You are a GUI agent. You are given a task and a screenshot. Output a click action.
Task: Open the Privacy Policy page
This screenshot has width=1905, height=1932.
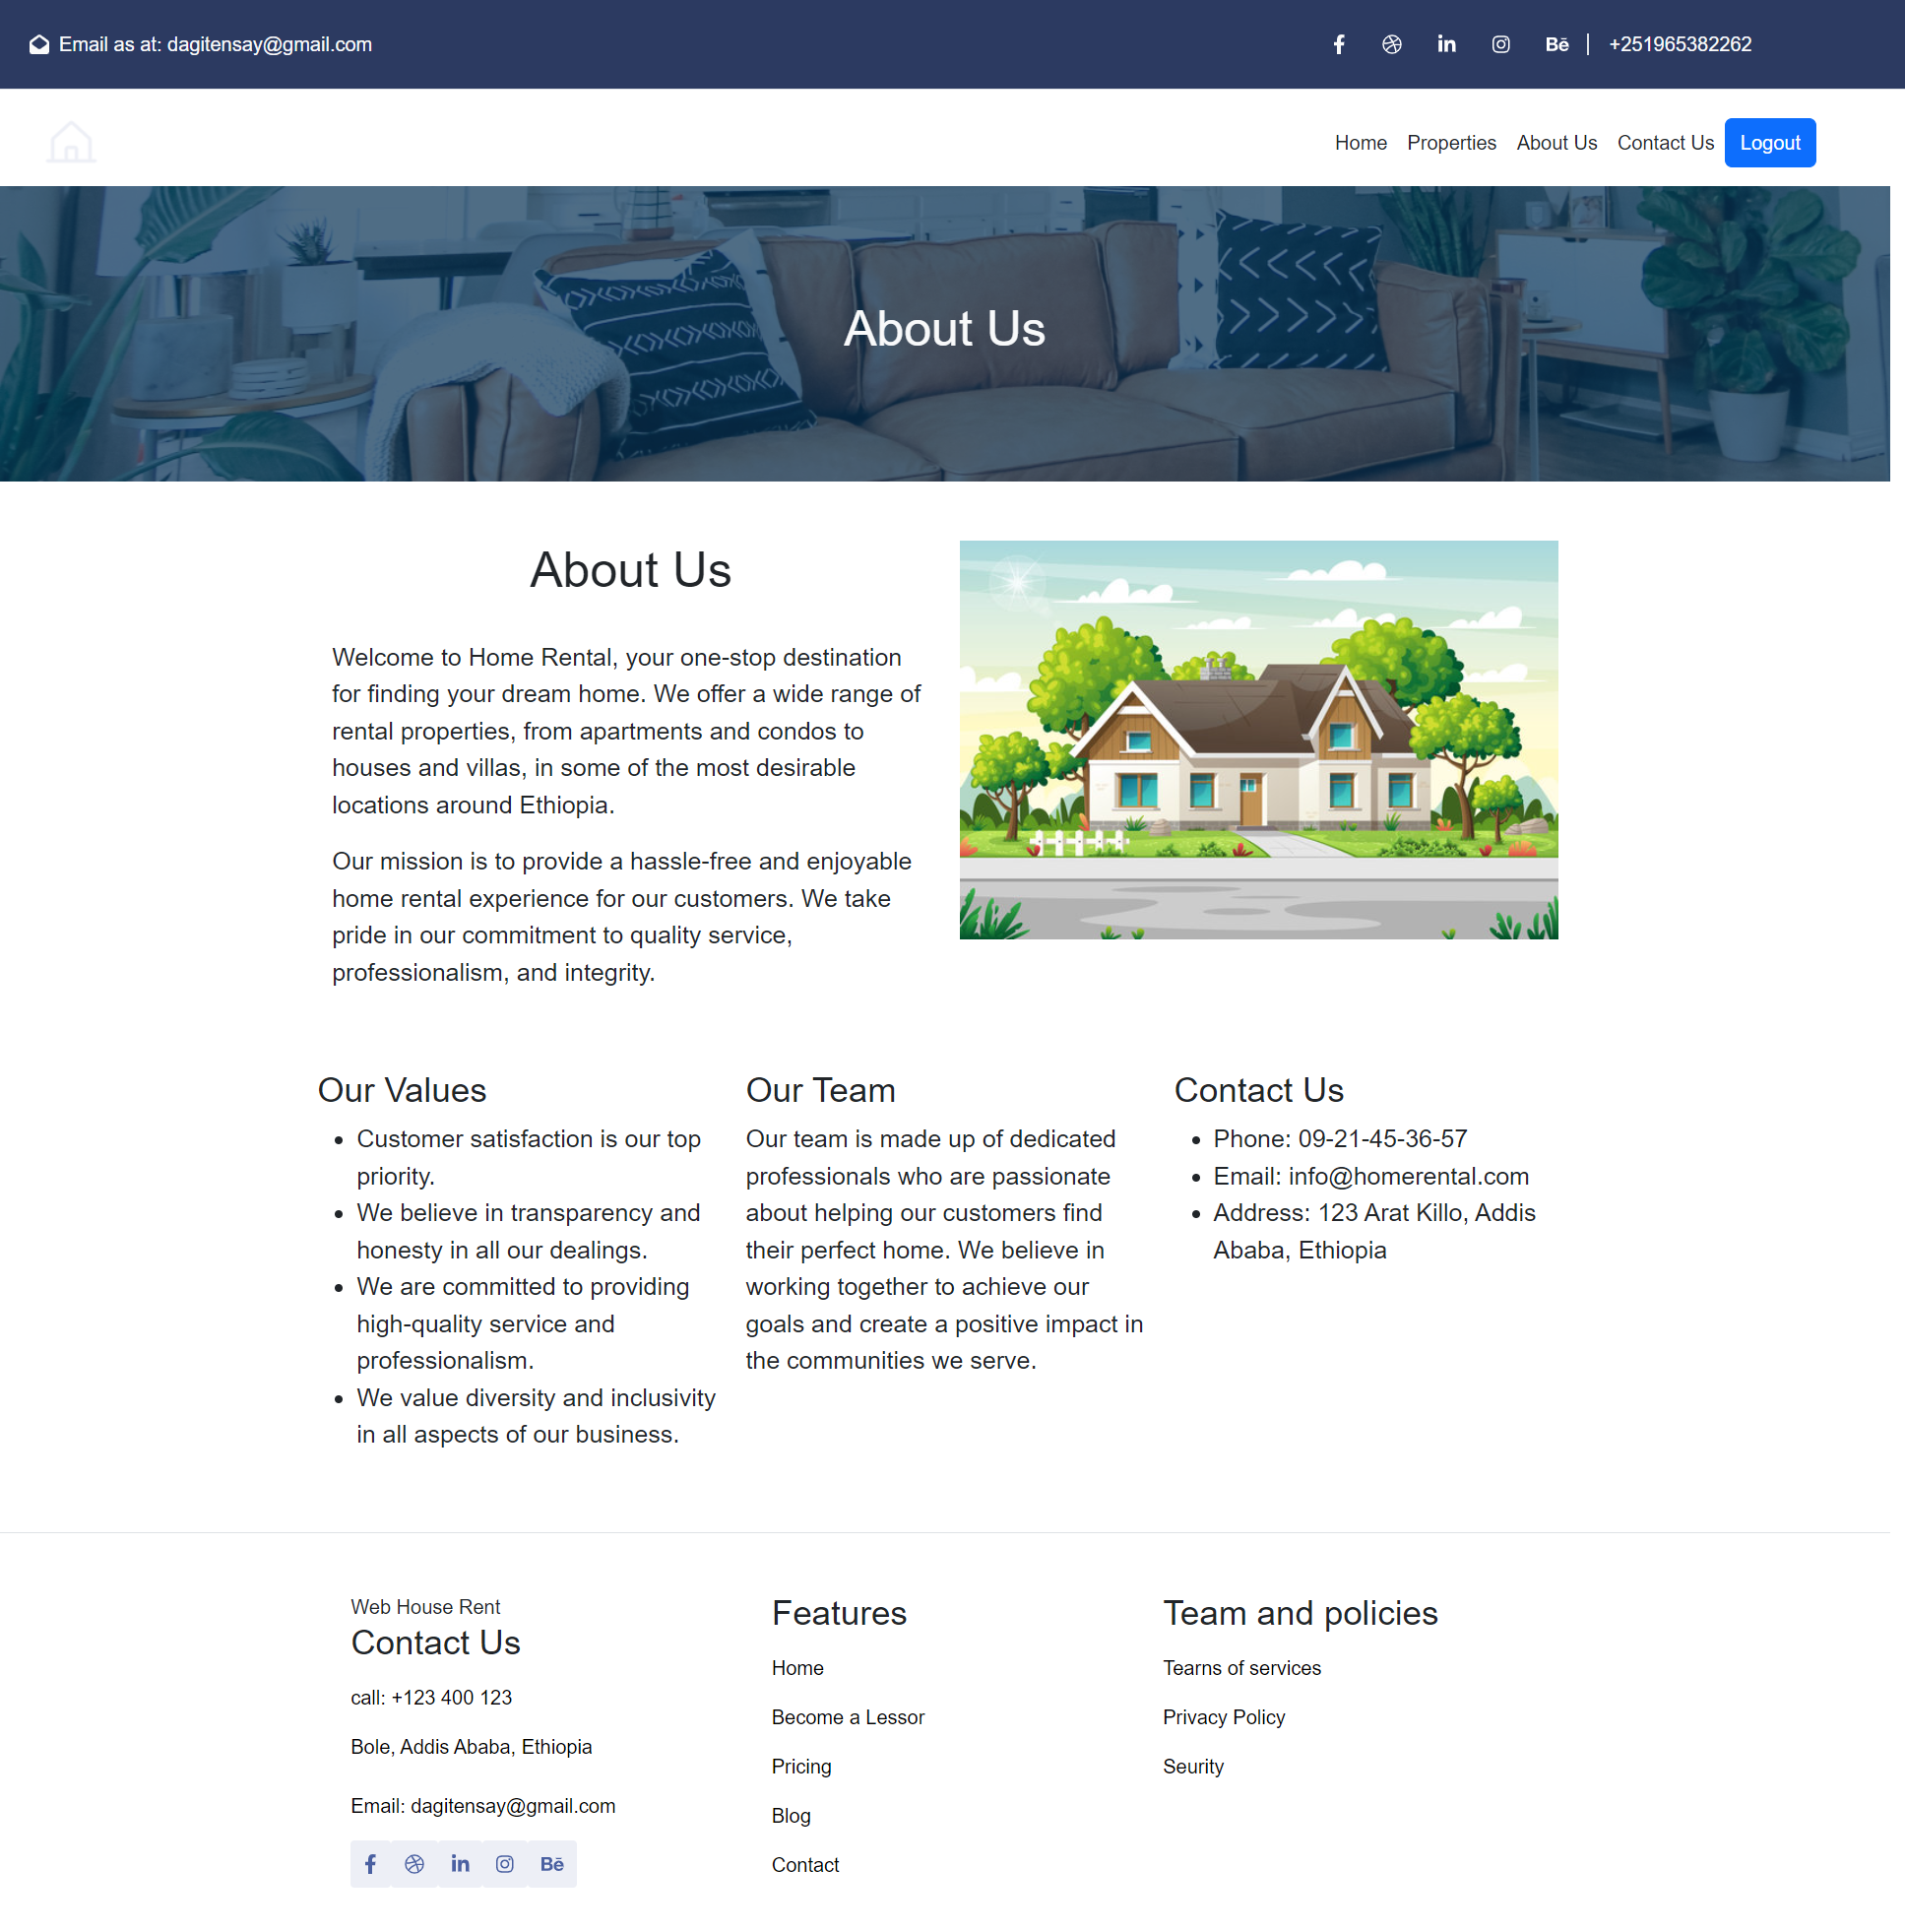[1225, 1717]
